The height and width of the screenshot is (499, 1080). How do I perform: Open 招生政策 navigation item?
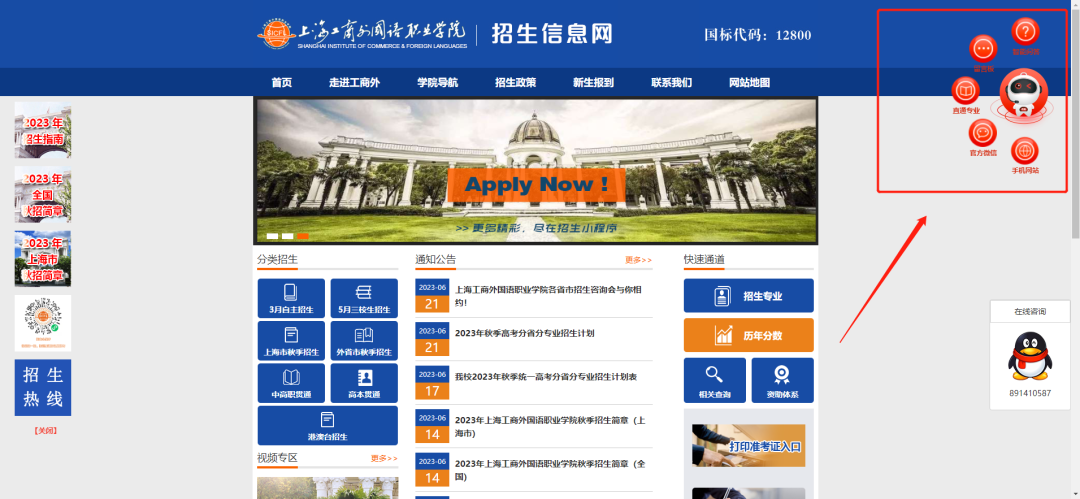click(515, 83)
